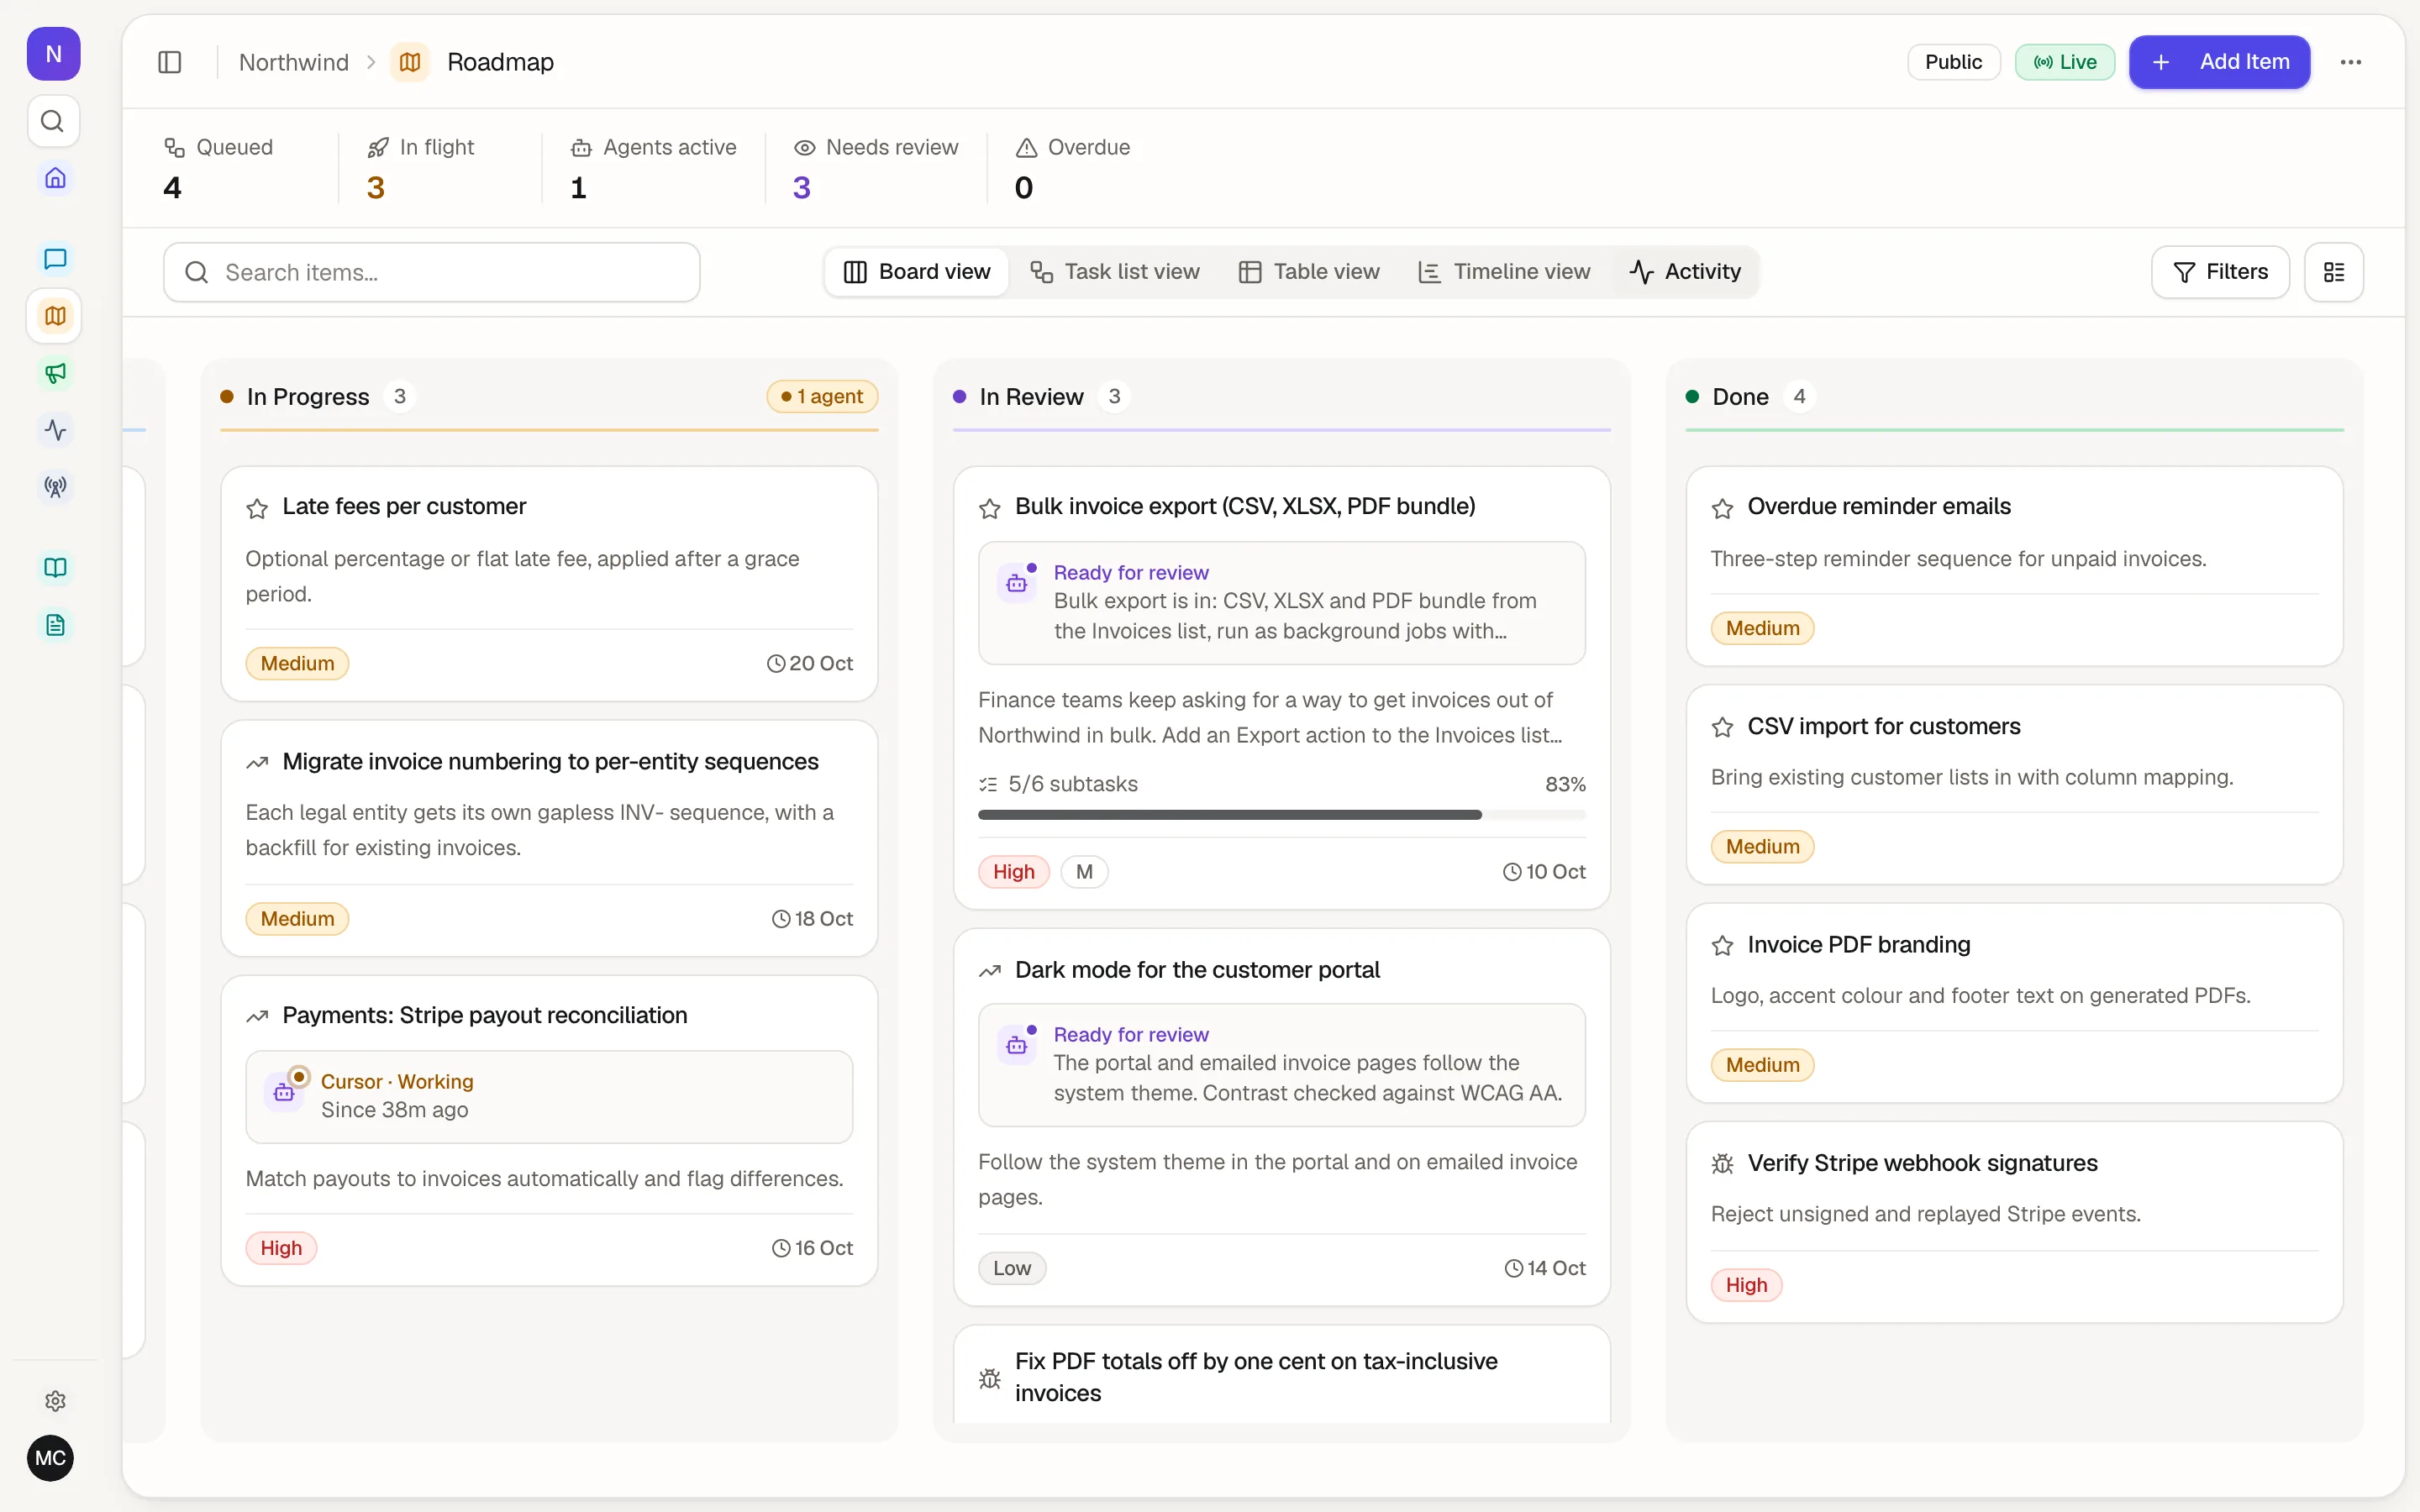Open the Cursor Working agent status box
Screen dimensions: 2420x1512
point(549,1096)
